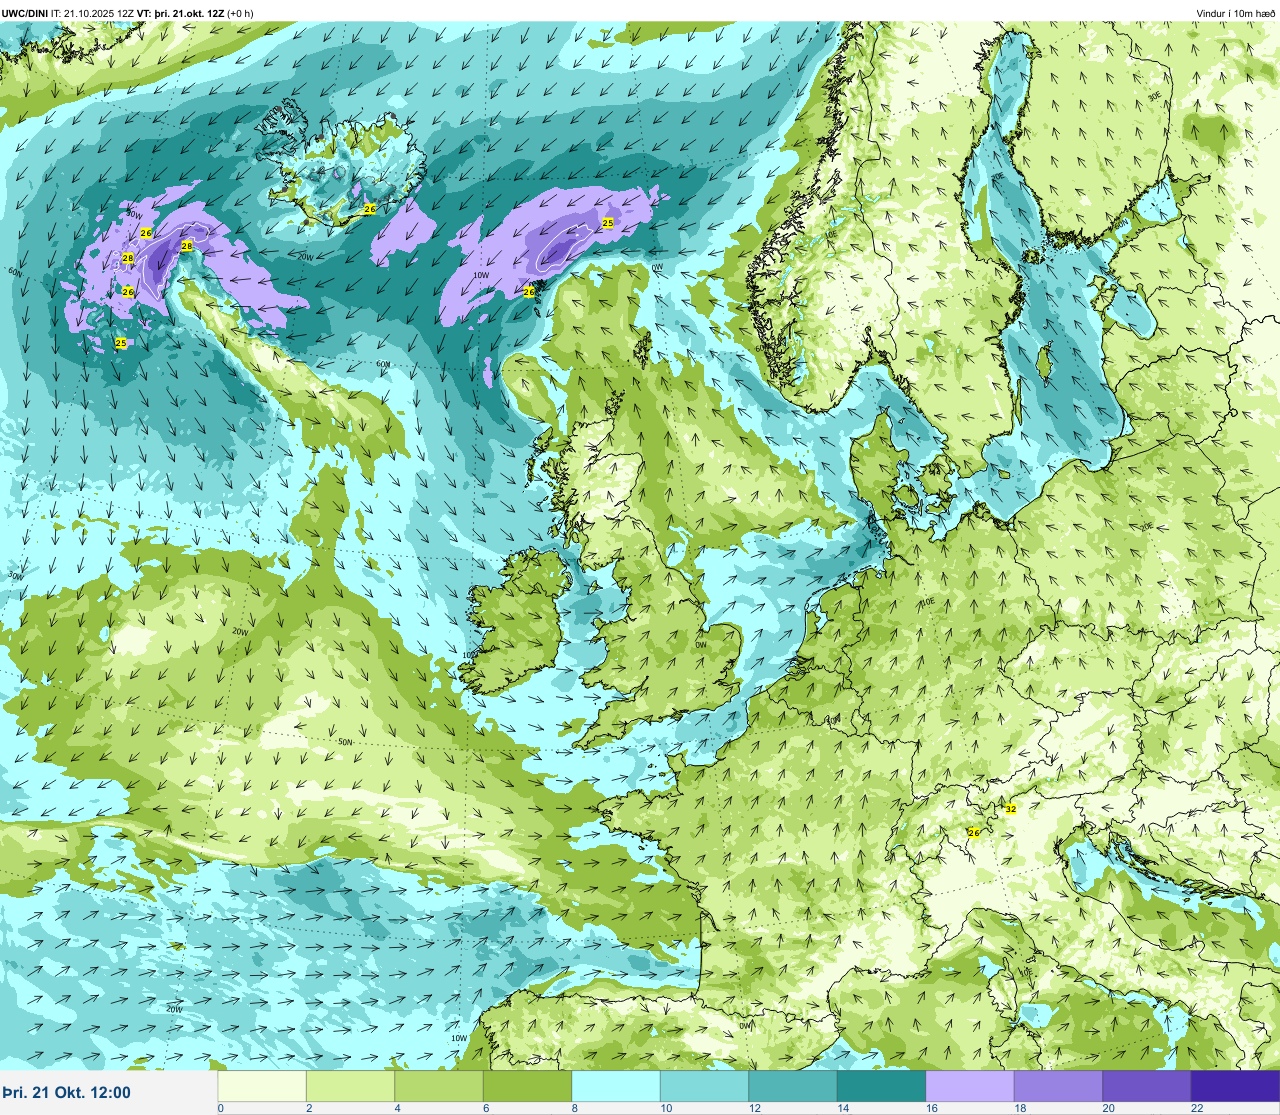Click the 18–20 medium purple legend swatch
The height and width of the screenshot is (1115, 1280).
[x=1058, y=1087]
